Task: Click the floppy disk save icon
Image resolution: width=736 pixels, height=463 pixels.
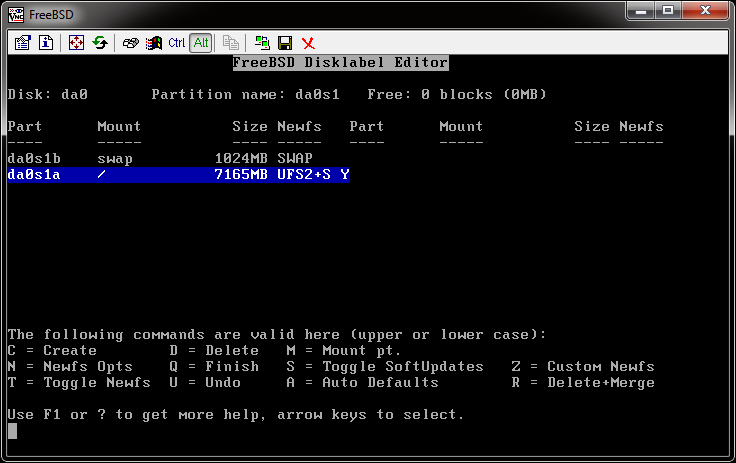Action: pyautogui.click(x=285, y=43)
